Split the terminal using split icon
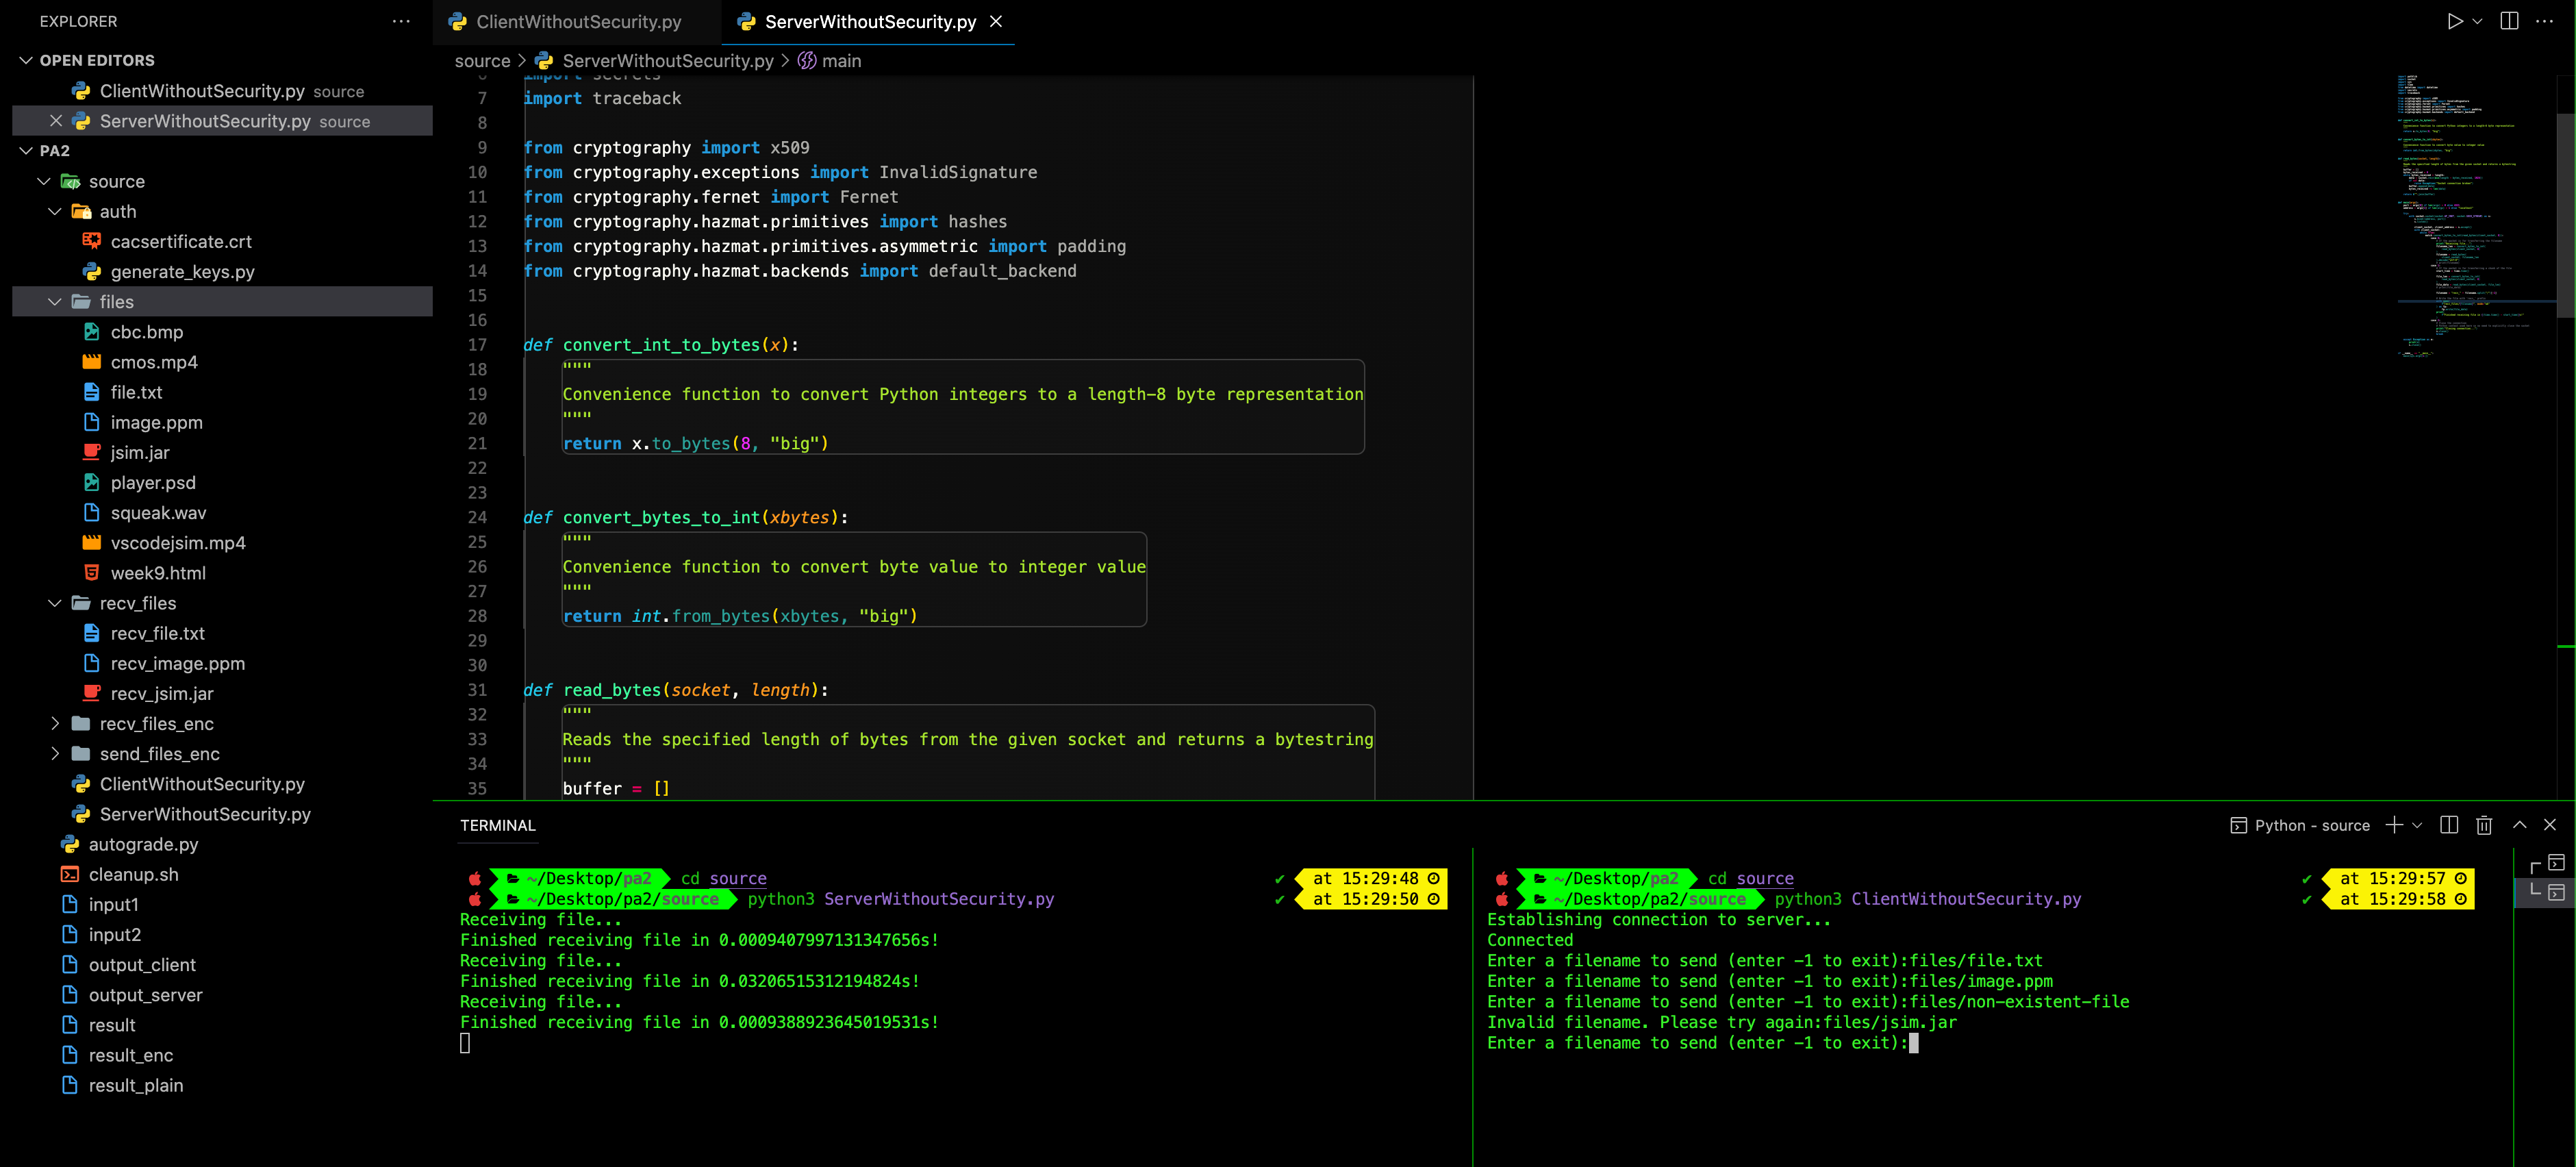Image resolution: width=2576 pixels, height=1167 pixels. [x=2449, y=825]
